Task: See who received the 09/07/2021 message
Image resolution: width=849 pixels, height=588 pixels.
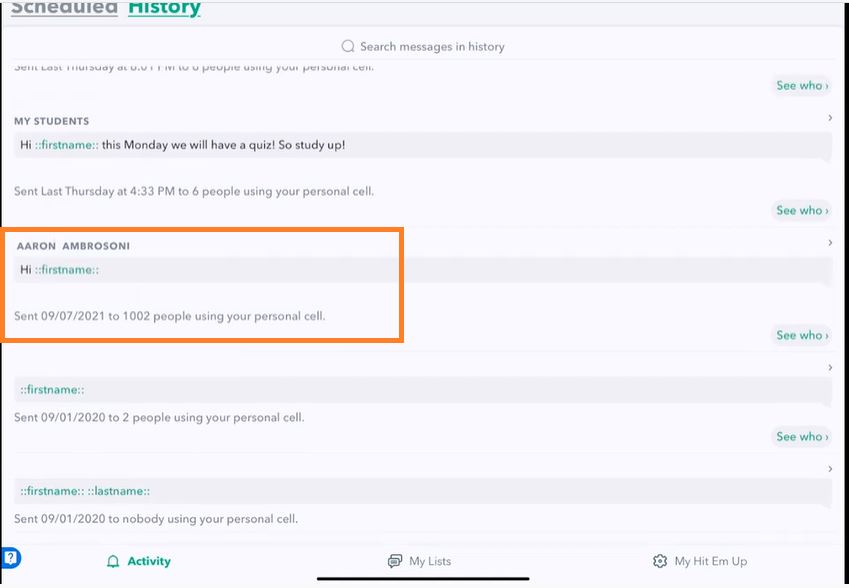Action: (x=801, y=335)
